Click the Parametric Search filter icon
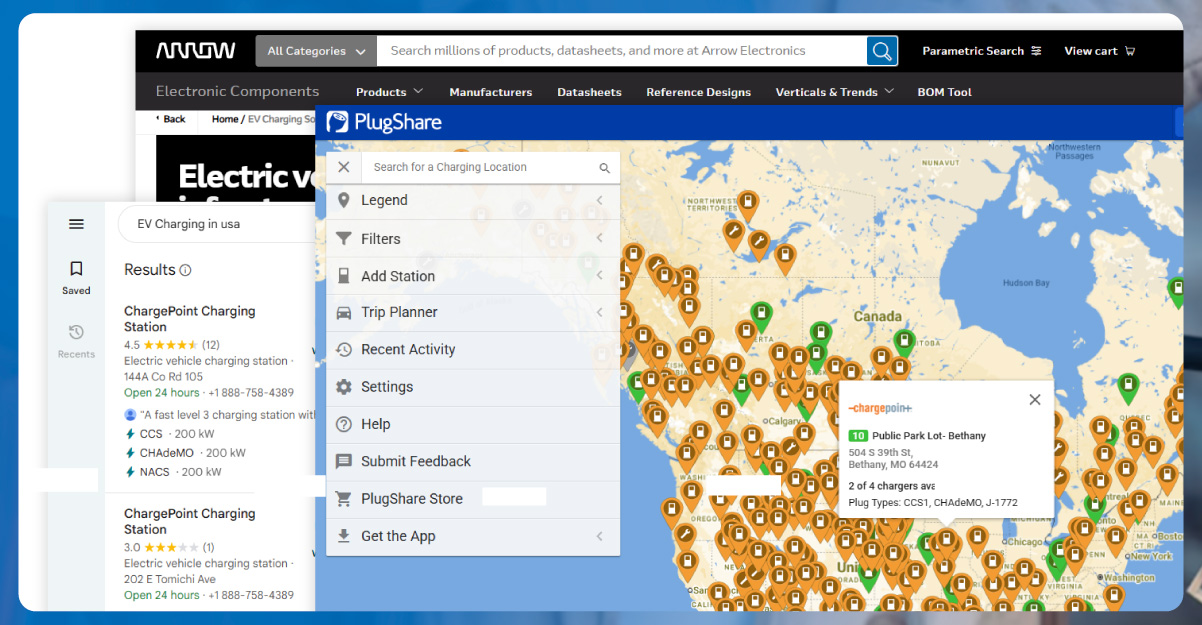This screenshot has width=1202, height=625. (x=1036, y=51)
